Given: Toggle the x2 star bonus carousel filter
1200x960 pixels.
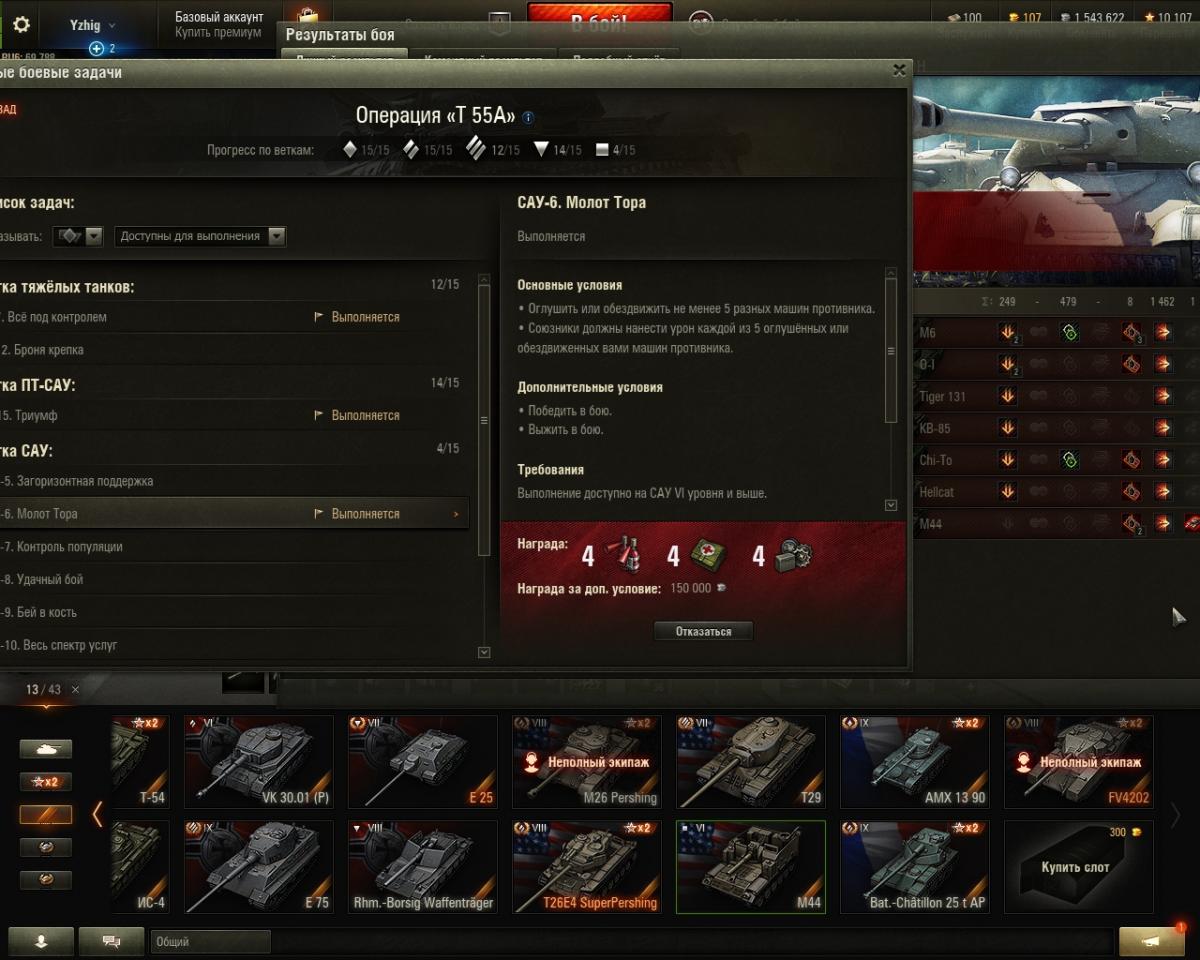Looking at the screenshot, I should click(46, 782).
